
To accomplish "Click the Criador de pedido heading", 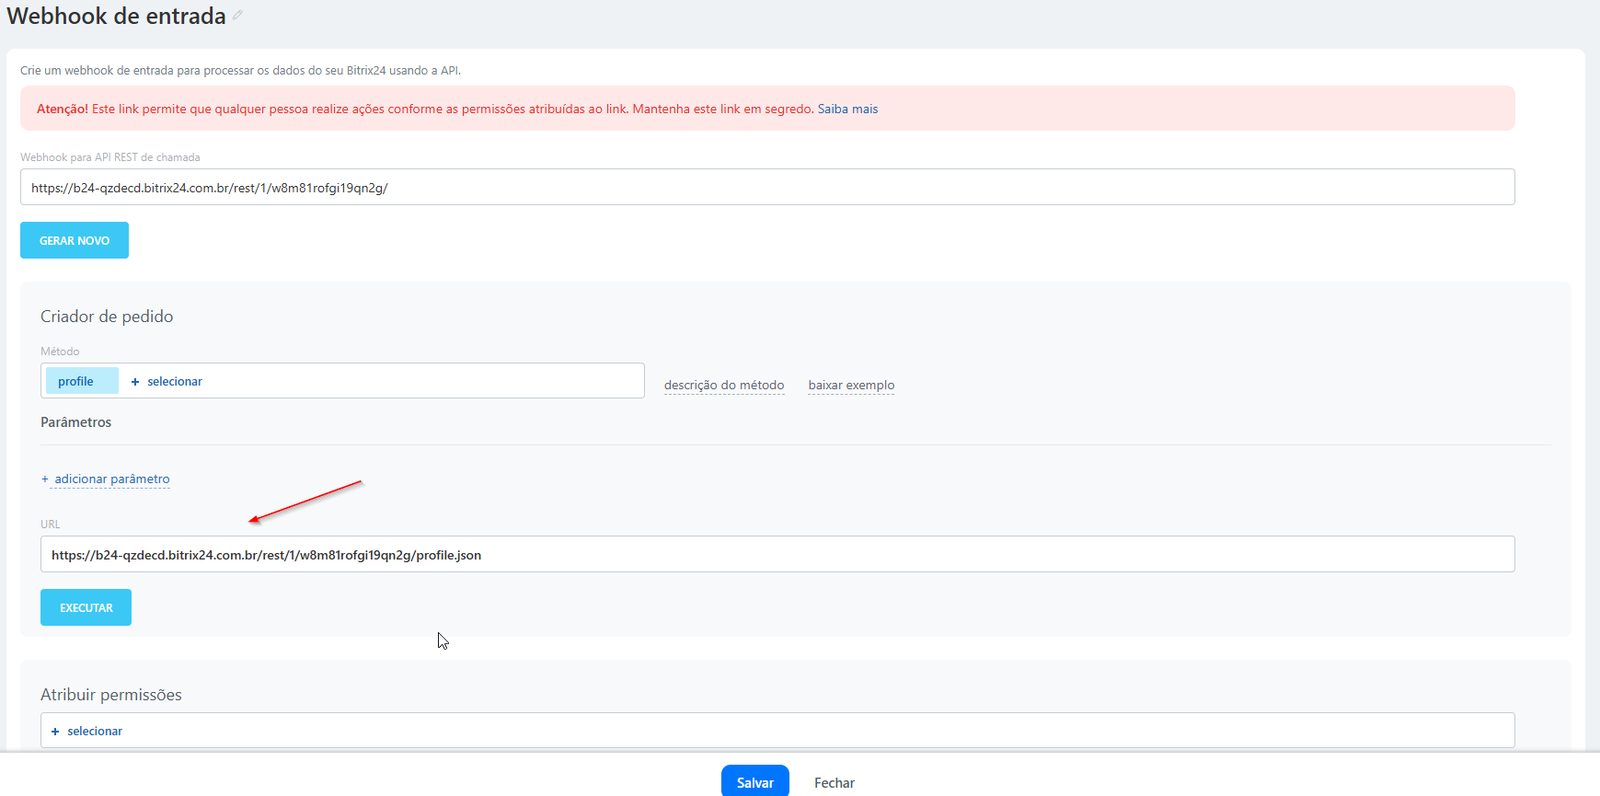I will (107, 316).
